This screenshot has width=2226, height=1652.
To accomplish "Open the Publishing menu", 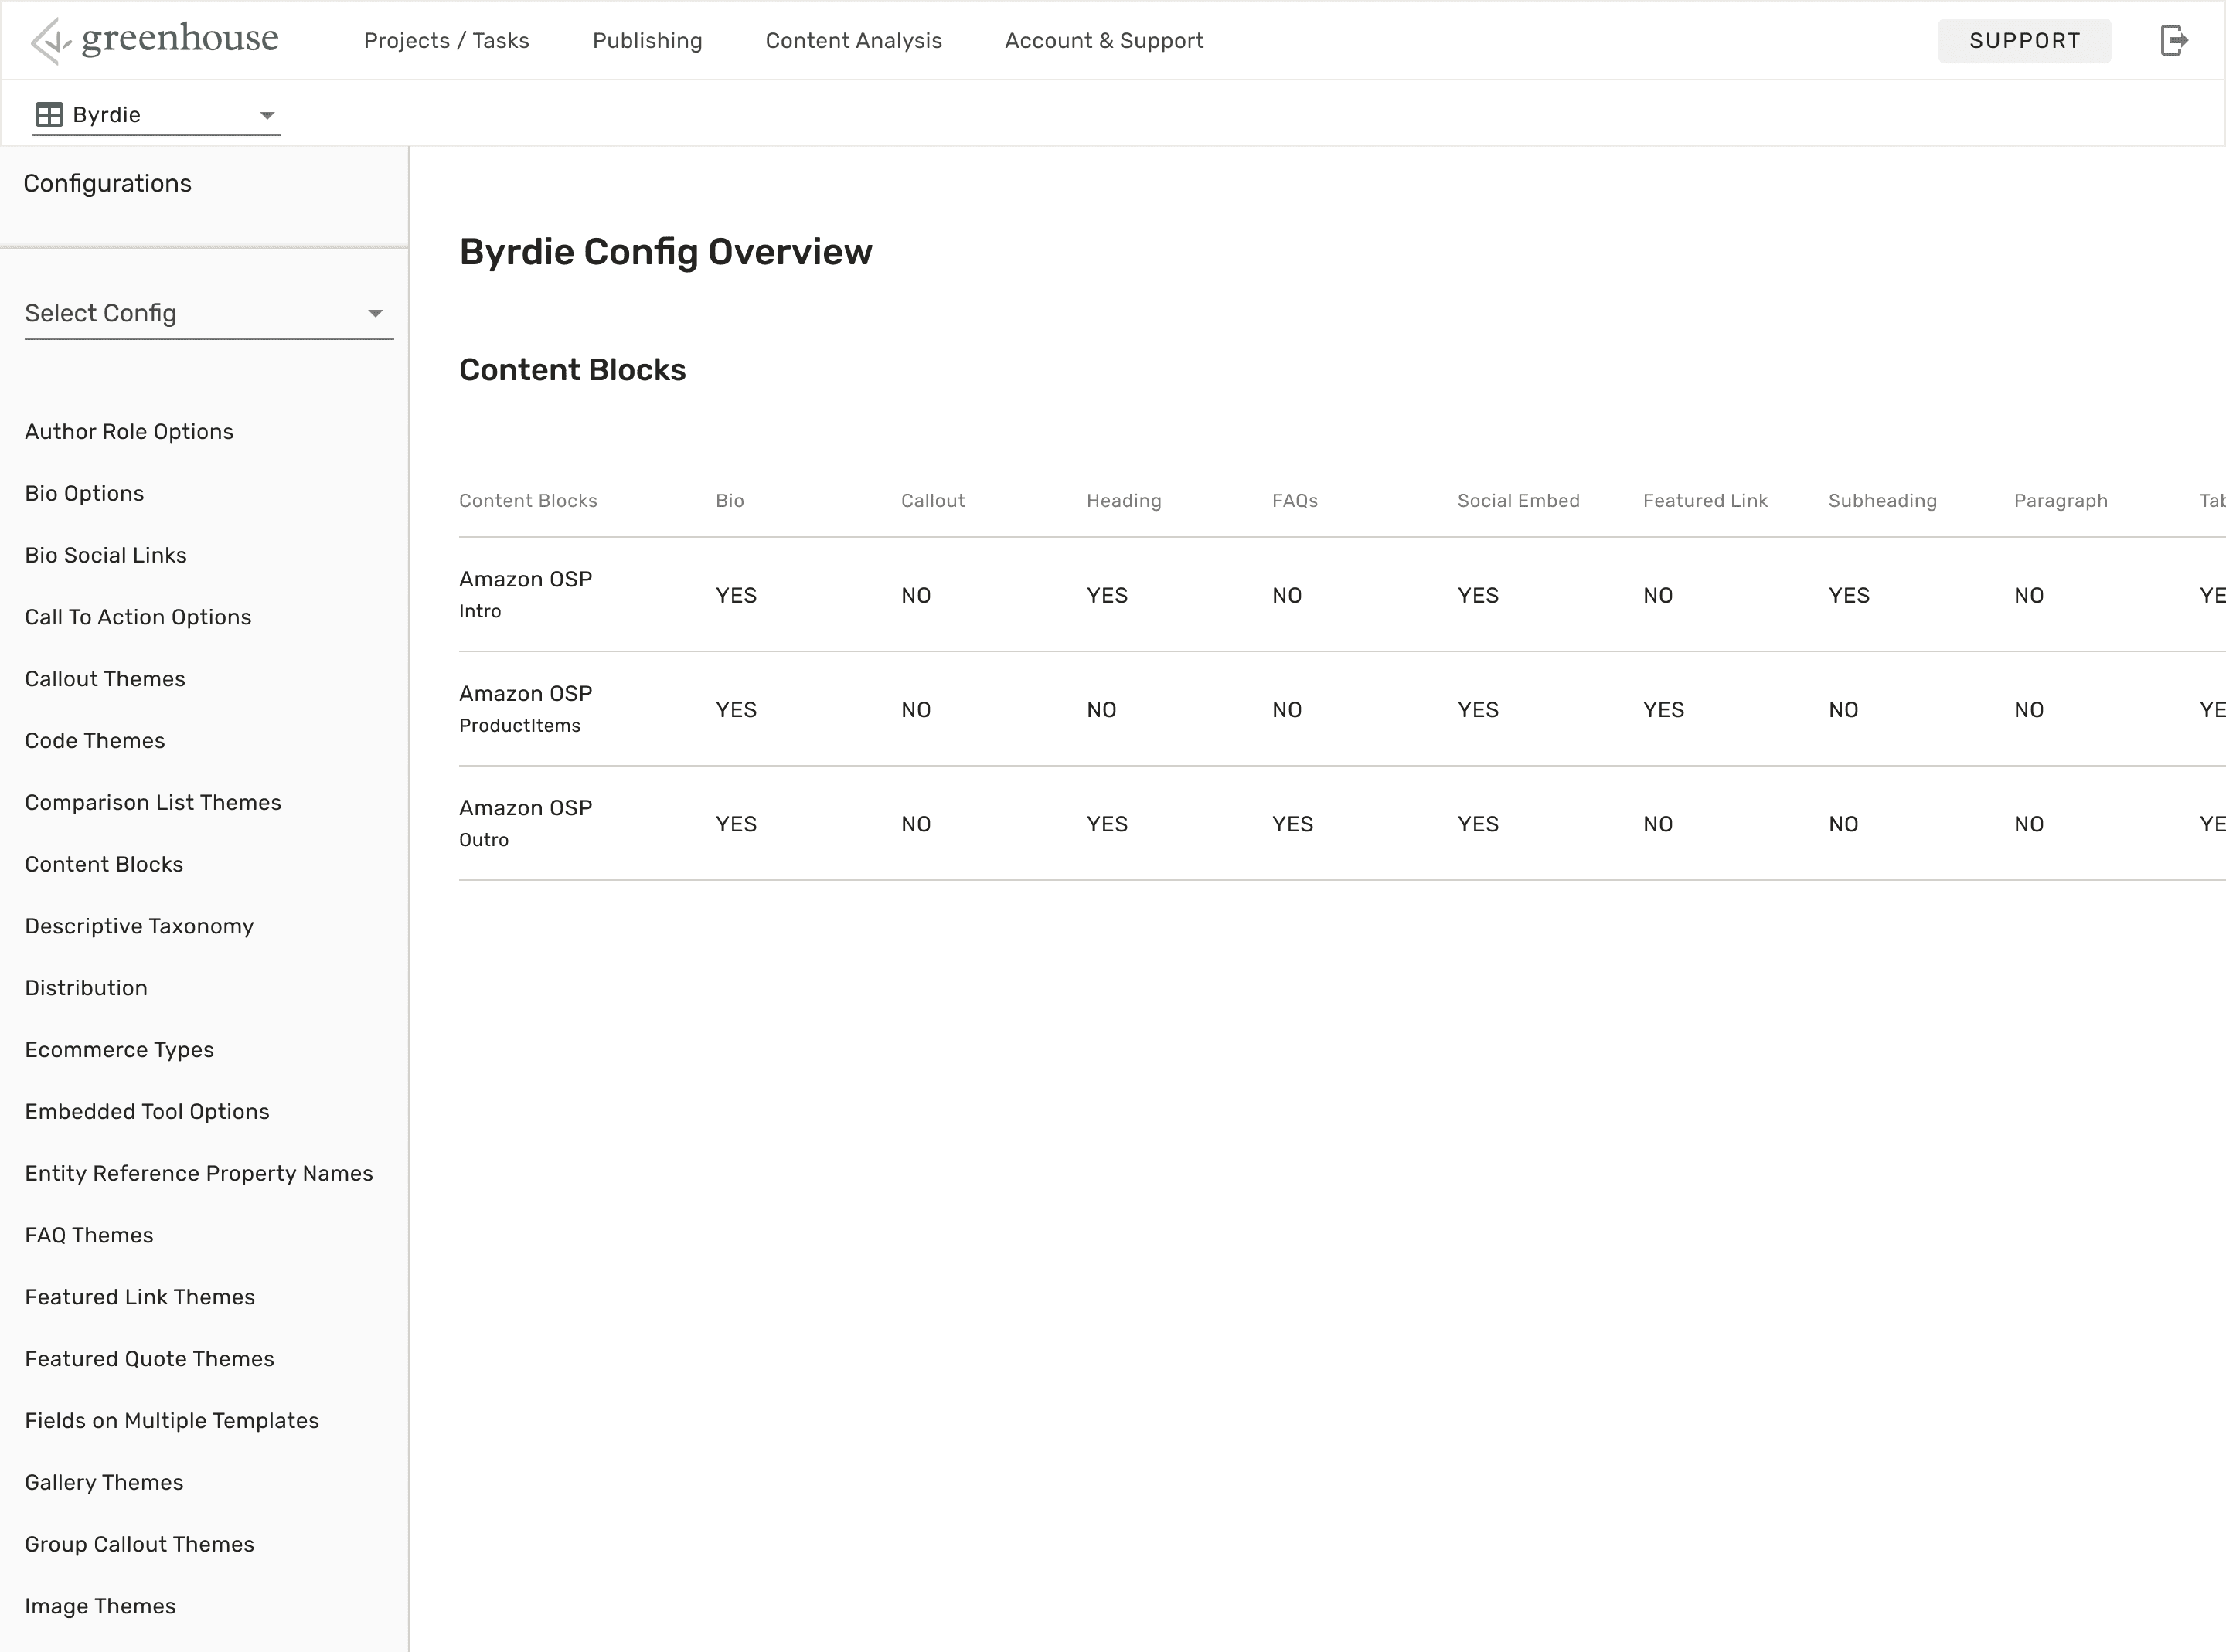I will pyautogui.click(x=647, y=41).
